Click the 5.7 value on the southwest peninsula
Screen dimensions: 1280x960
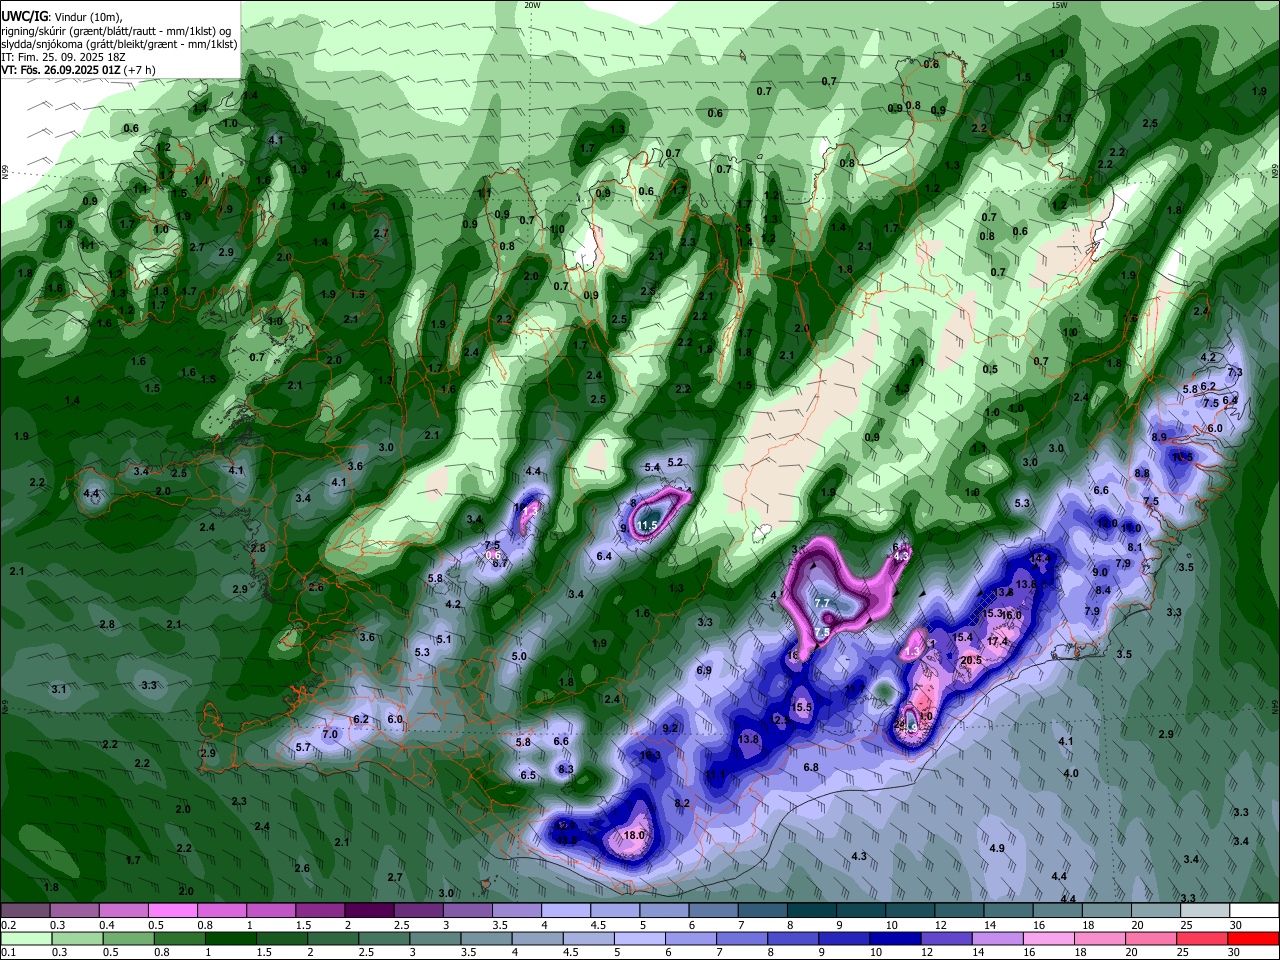pyautogui.click(x=304, y=747)
